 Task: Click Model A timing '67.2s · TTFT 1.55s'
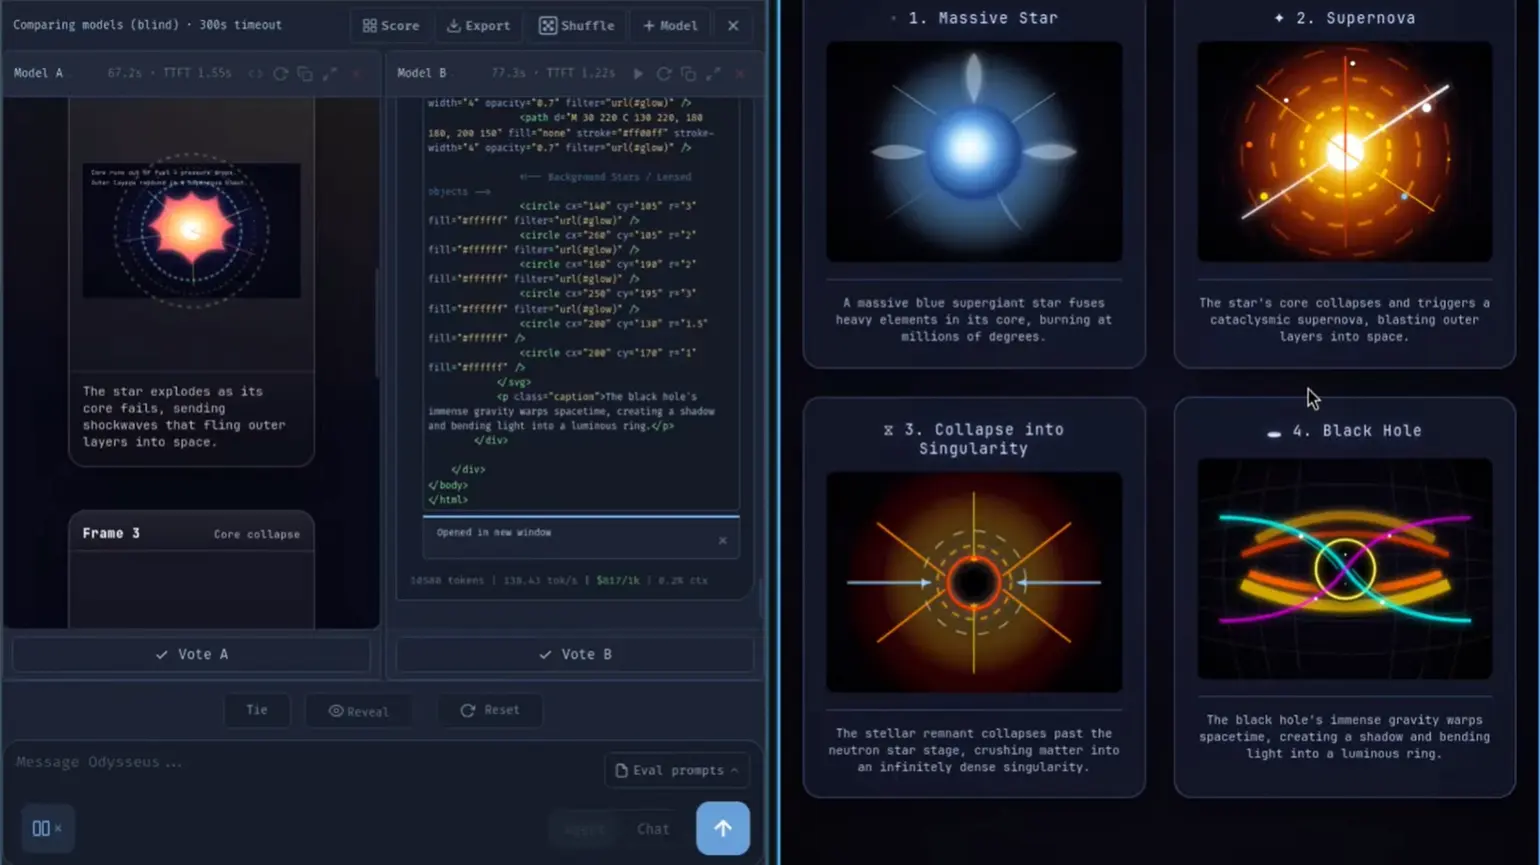click(x=169, y=73)
